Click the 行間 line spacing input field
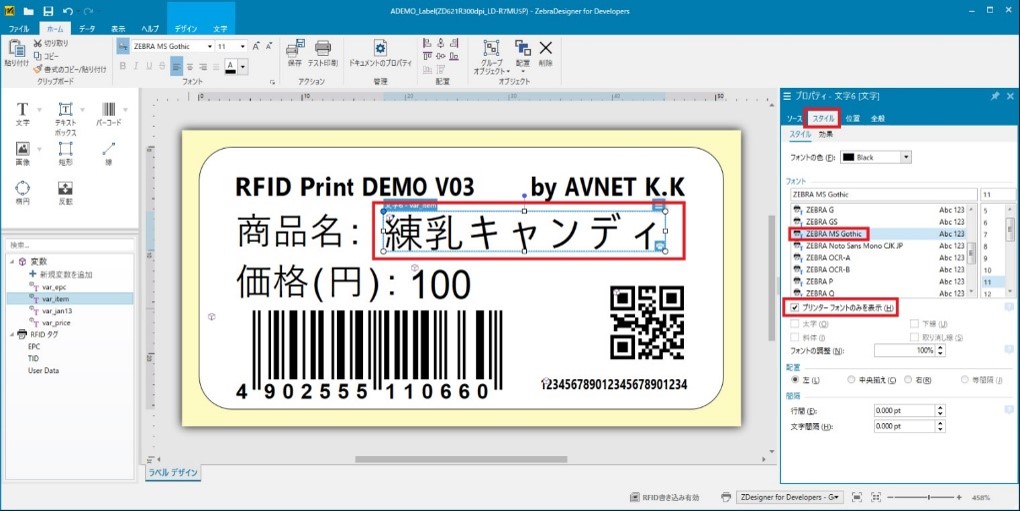Viewport: 1020px width, 511px height. click(x=903, y=411)
